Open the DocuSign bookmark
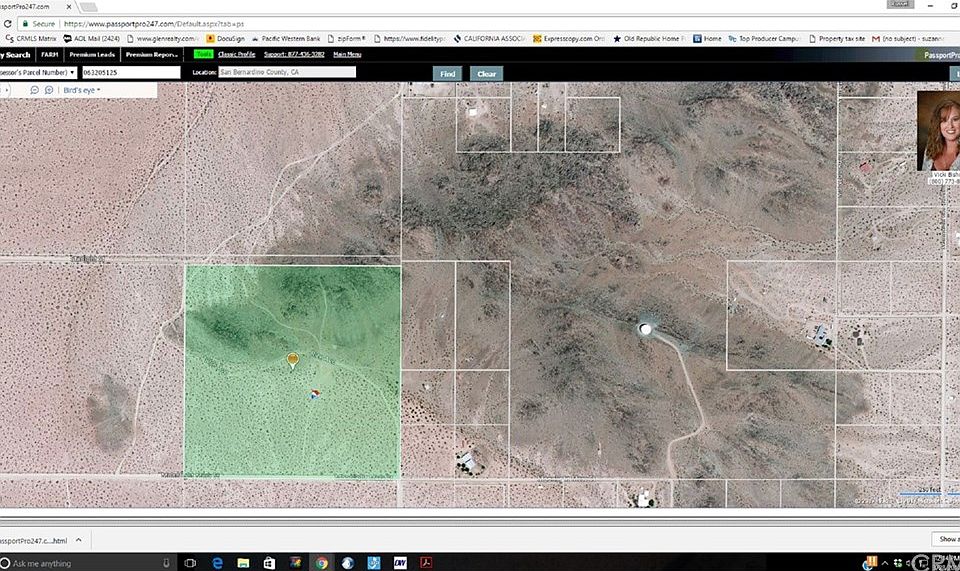 point(226,38)
